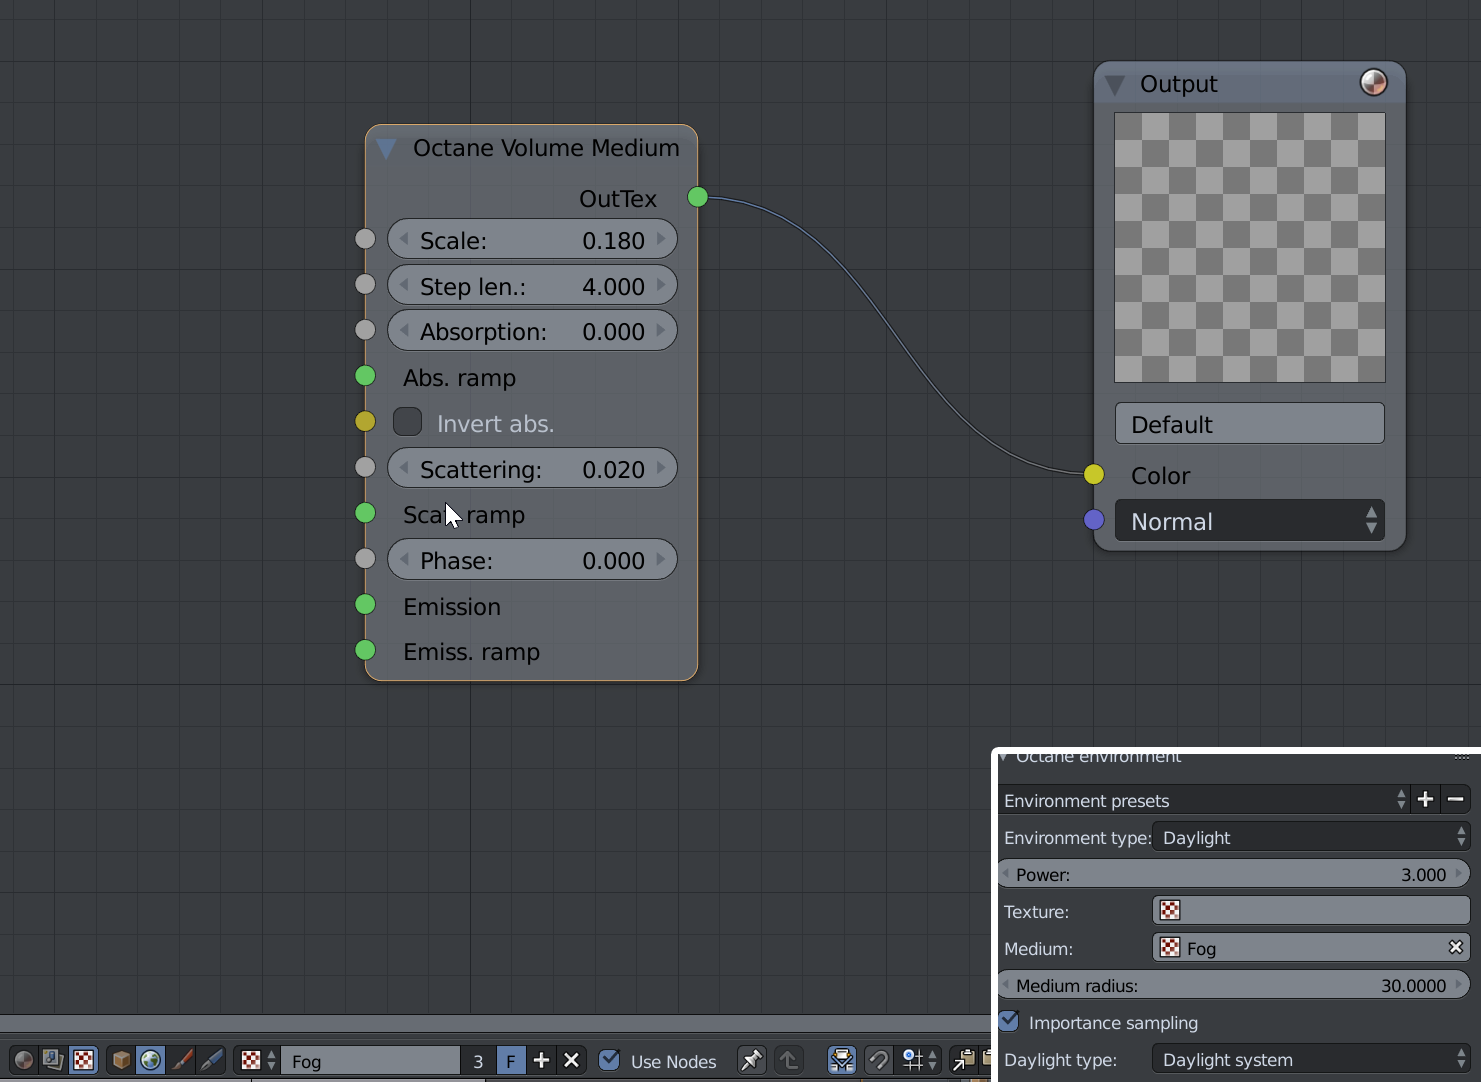Open the Environment presets dropdown

click(x=1205, y=800)
